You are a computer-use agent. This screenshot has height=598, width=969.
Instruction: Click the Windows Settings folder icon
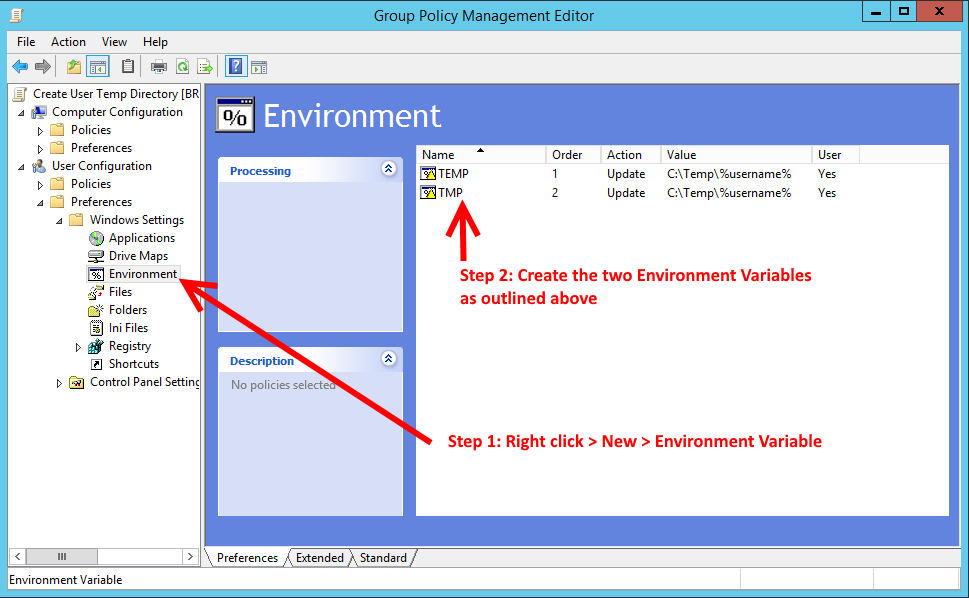[x=77, y=220]
